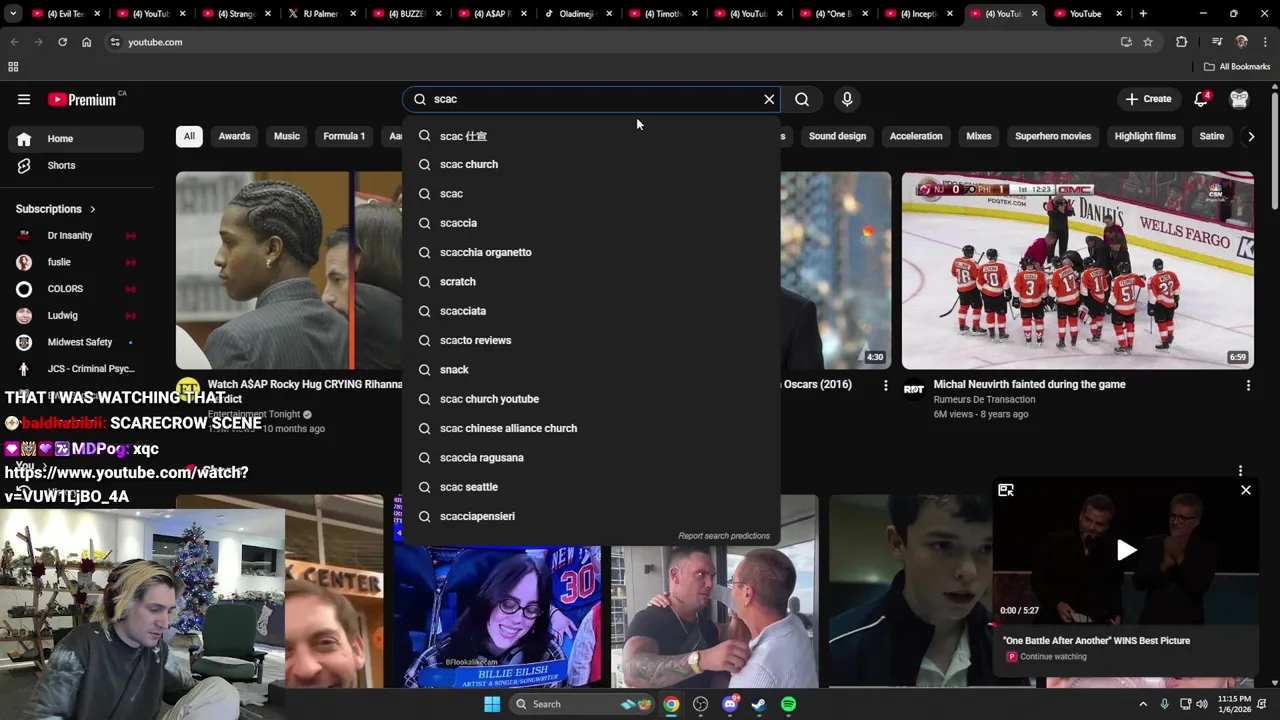Choose the 'scratch' search suggestion

[x=591, y=282]
